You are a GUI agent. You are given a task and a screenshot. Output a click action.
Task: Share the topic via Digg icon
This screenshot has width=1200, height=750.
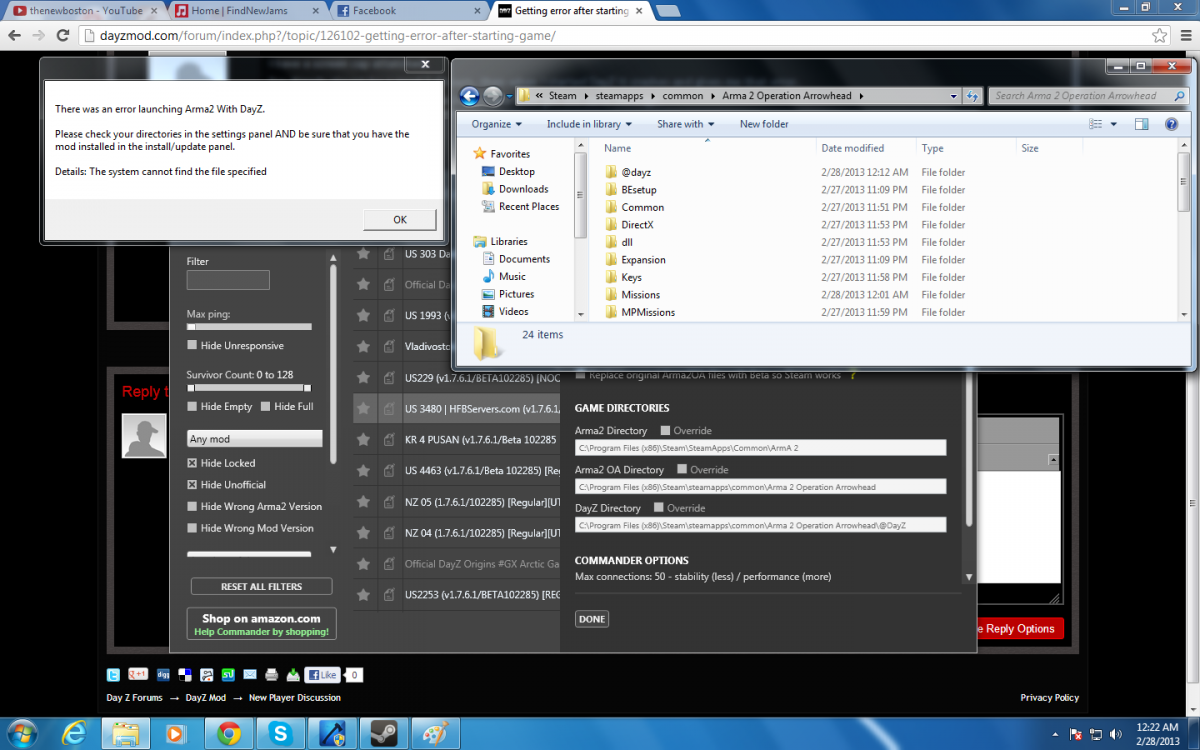click(x=162, y=675)
